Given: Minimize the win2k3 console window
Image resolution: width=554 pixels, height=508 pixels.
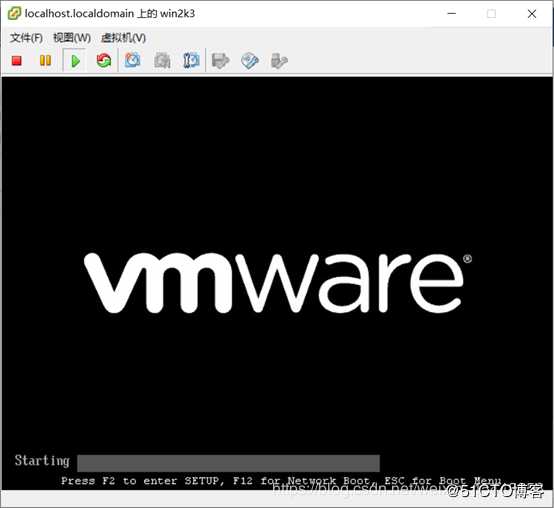Looking at the screenshot, I should pyautogui.click(x=452, y=13).
